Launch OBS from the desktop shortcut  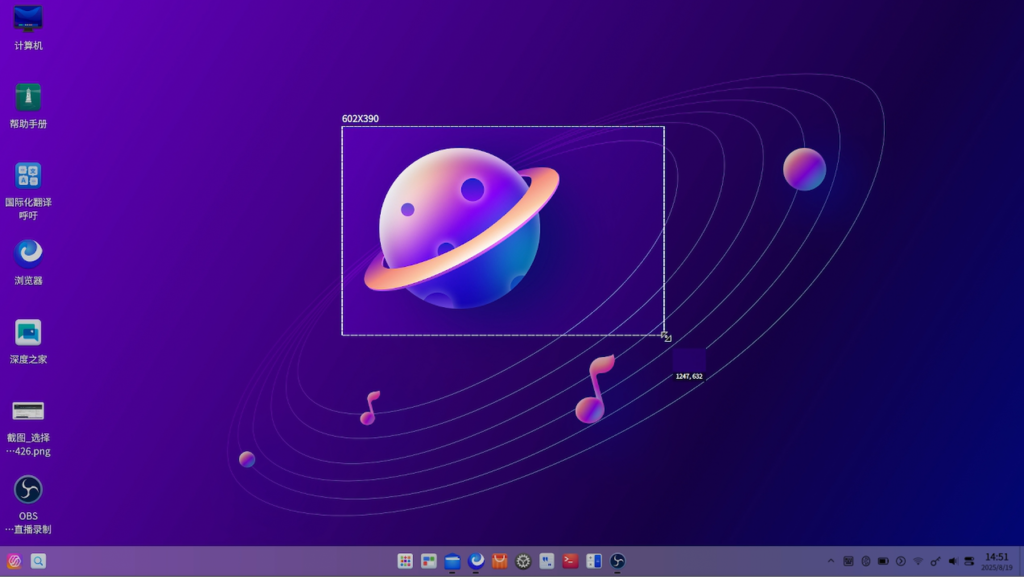point(28,489)
